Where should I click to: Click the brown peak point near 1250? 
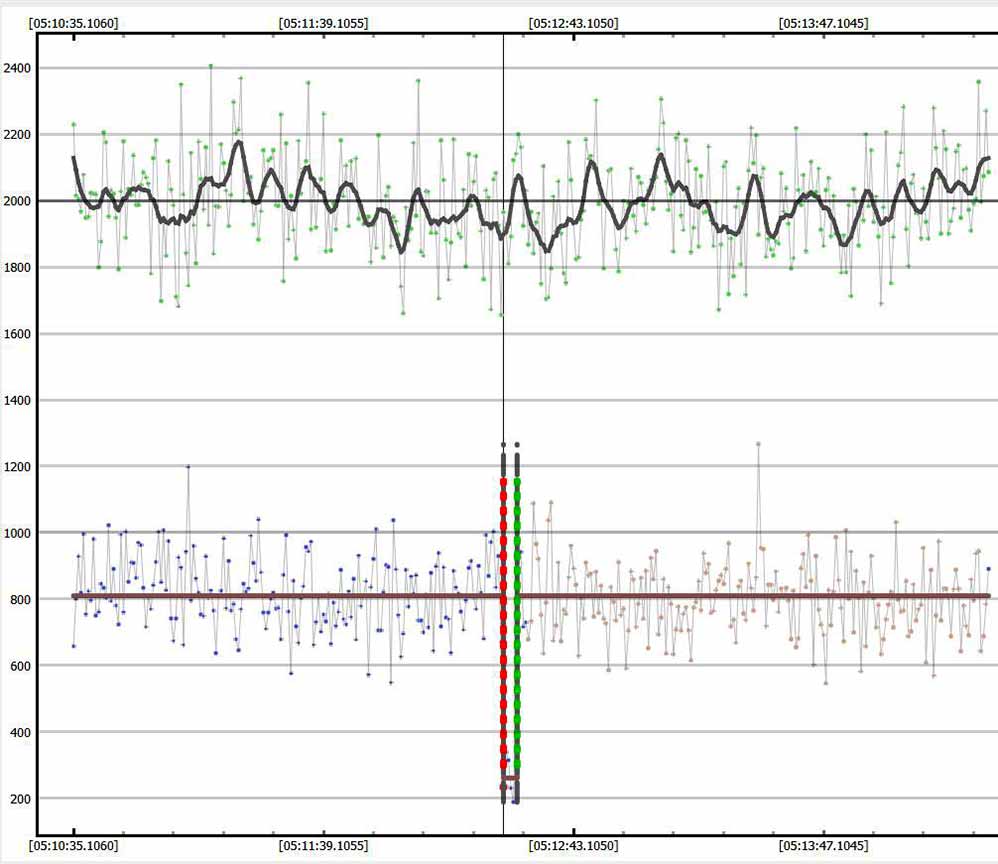pyautogui.click(x=758, y=444)
